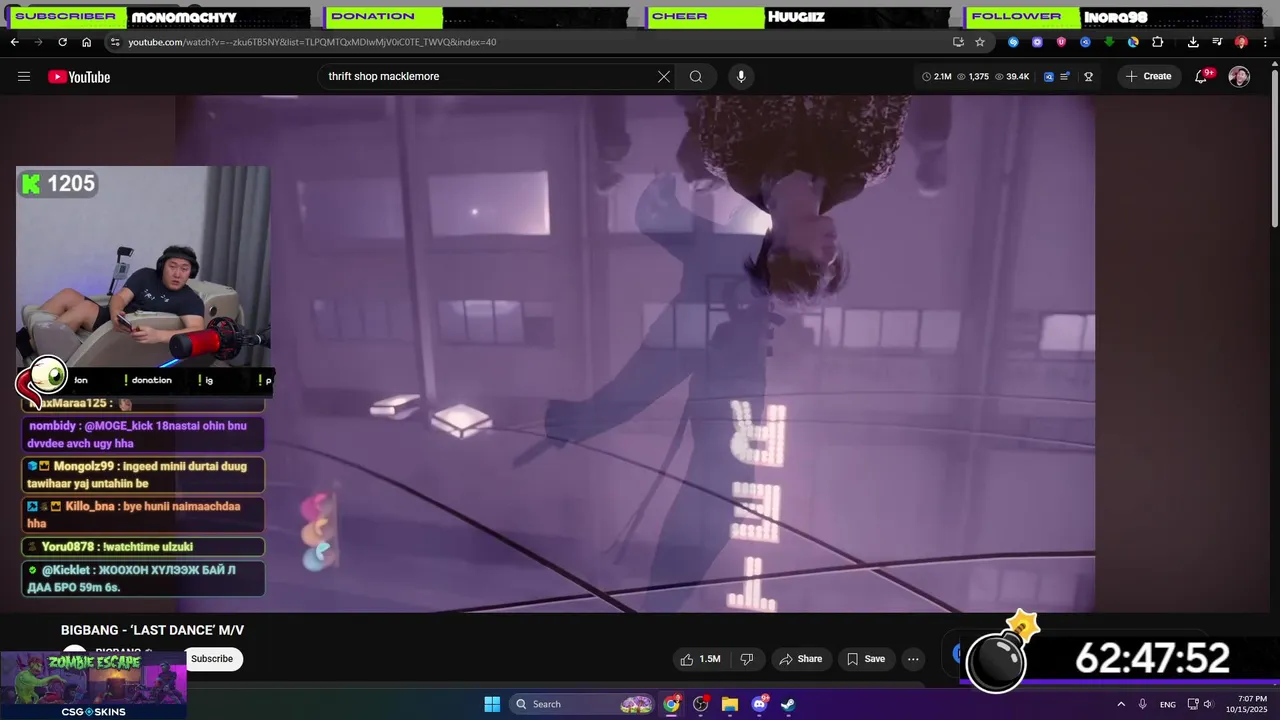Click the 39.4K views stat

click(x=1012, y=76)
